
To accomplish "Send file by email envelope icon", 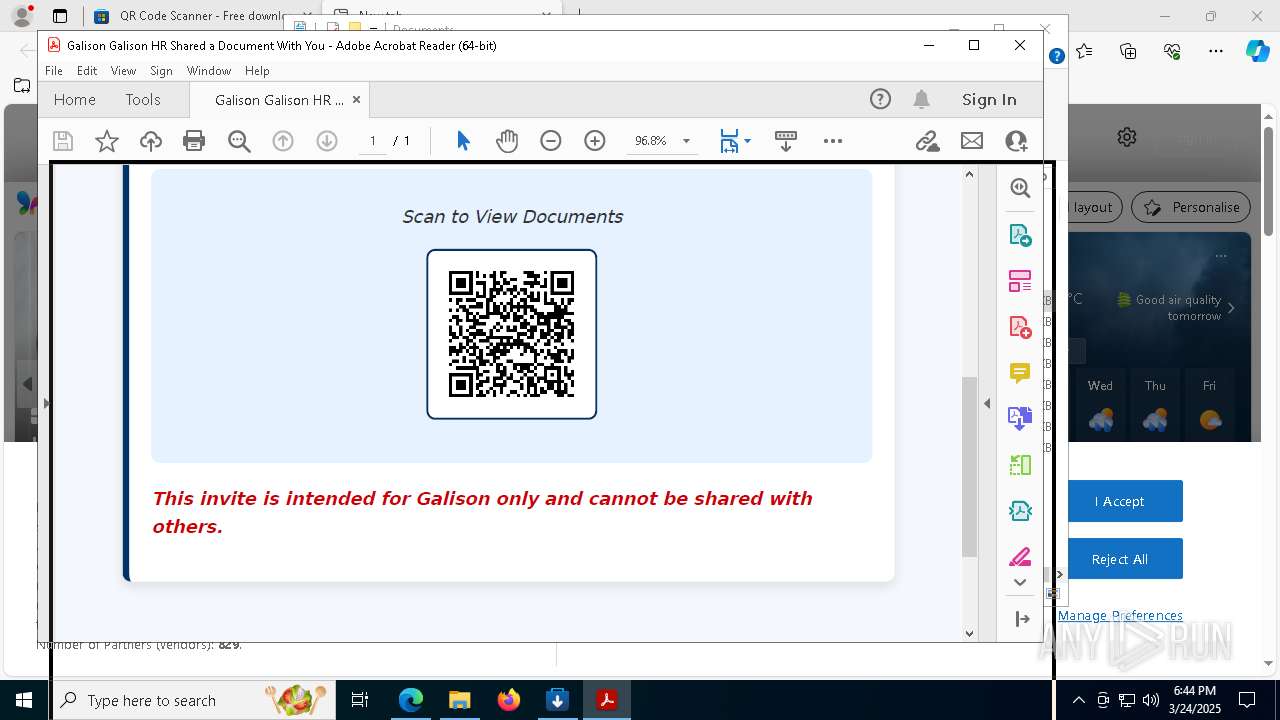I will 972,141.
